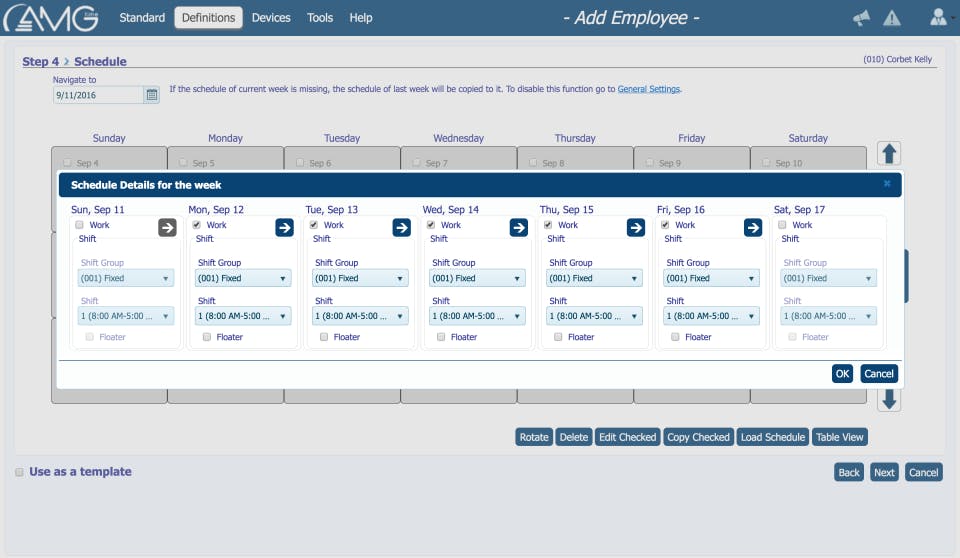The image size is (960, 558).
Task: Toggle Floater checkbox for Tue, Sep 13
Action: (325, 337)
